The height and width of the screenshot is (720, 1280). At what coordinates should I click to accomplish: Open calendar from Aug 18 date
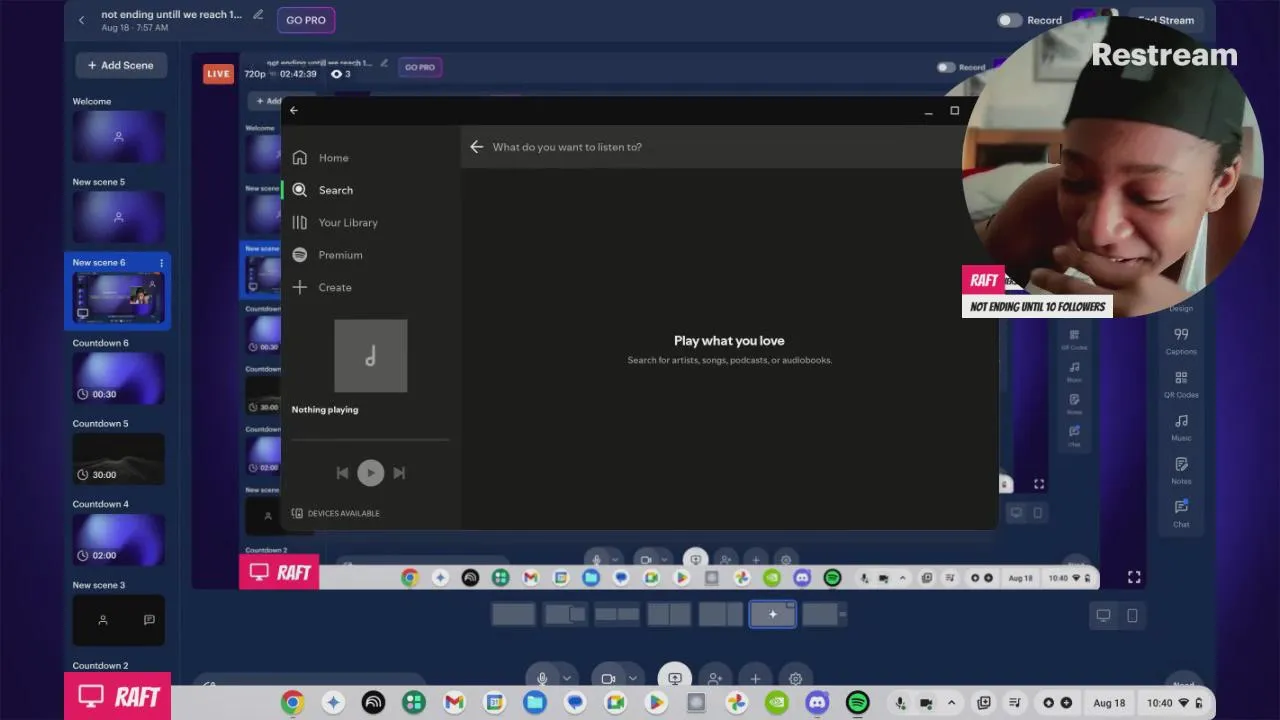1109,703
